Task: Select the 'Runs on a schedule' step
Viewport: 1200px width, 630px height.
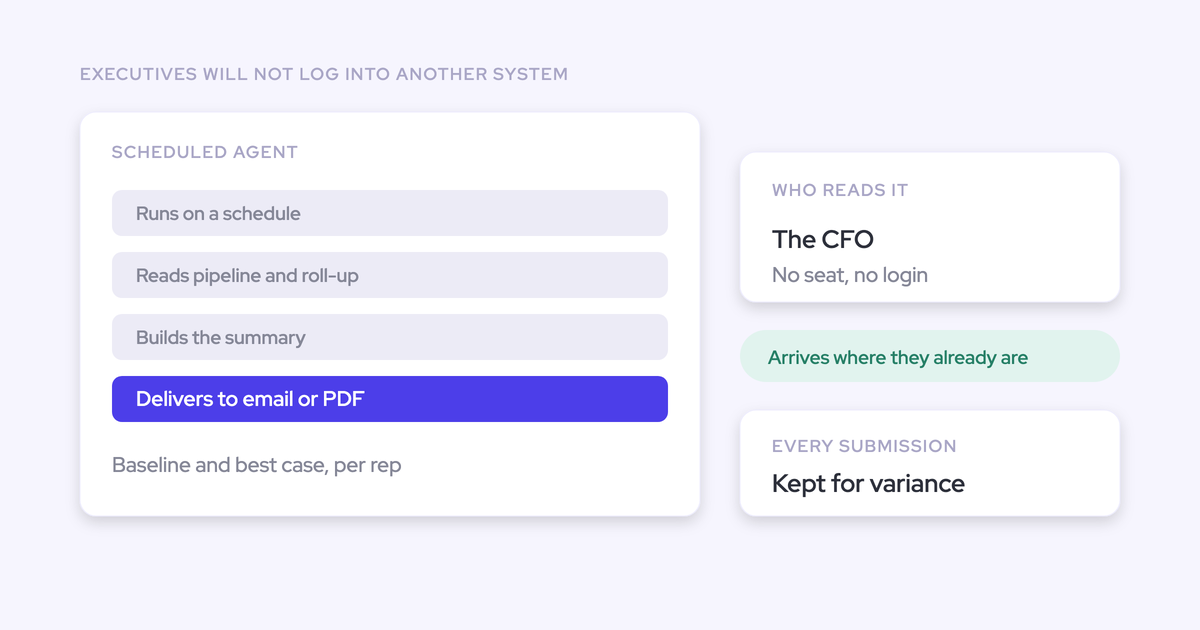Action: (x=390, y=213)
